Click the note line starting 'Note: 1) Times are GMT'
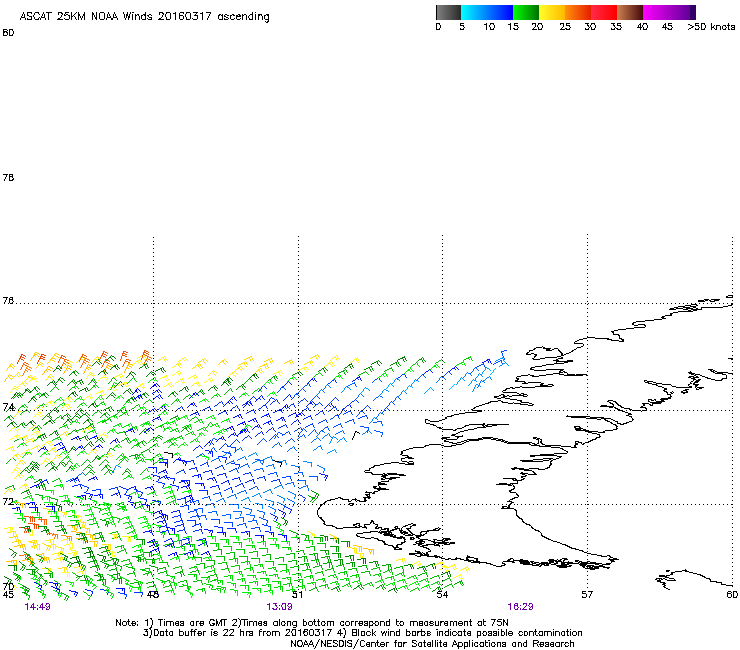 coord(312,623)
